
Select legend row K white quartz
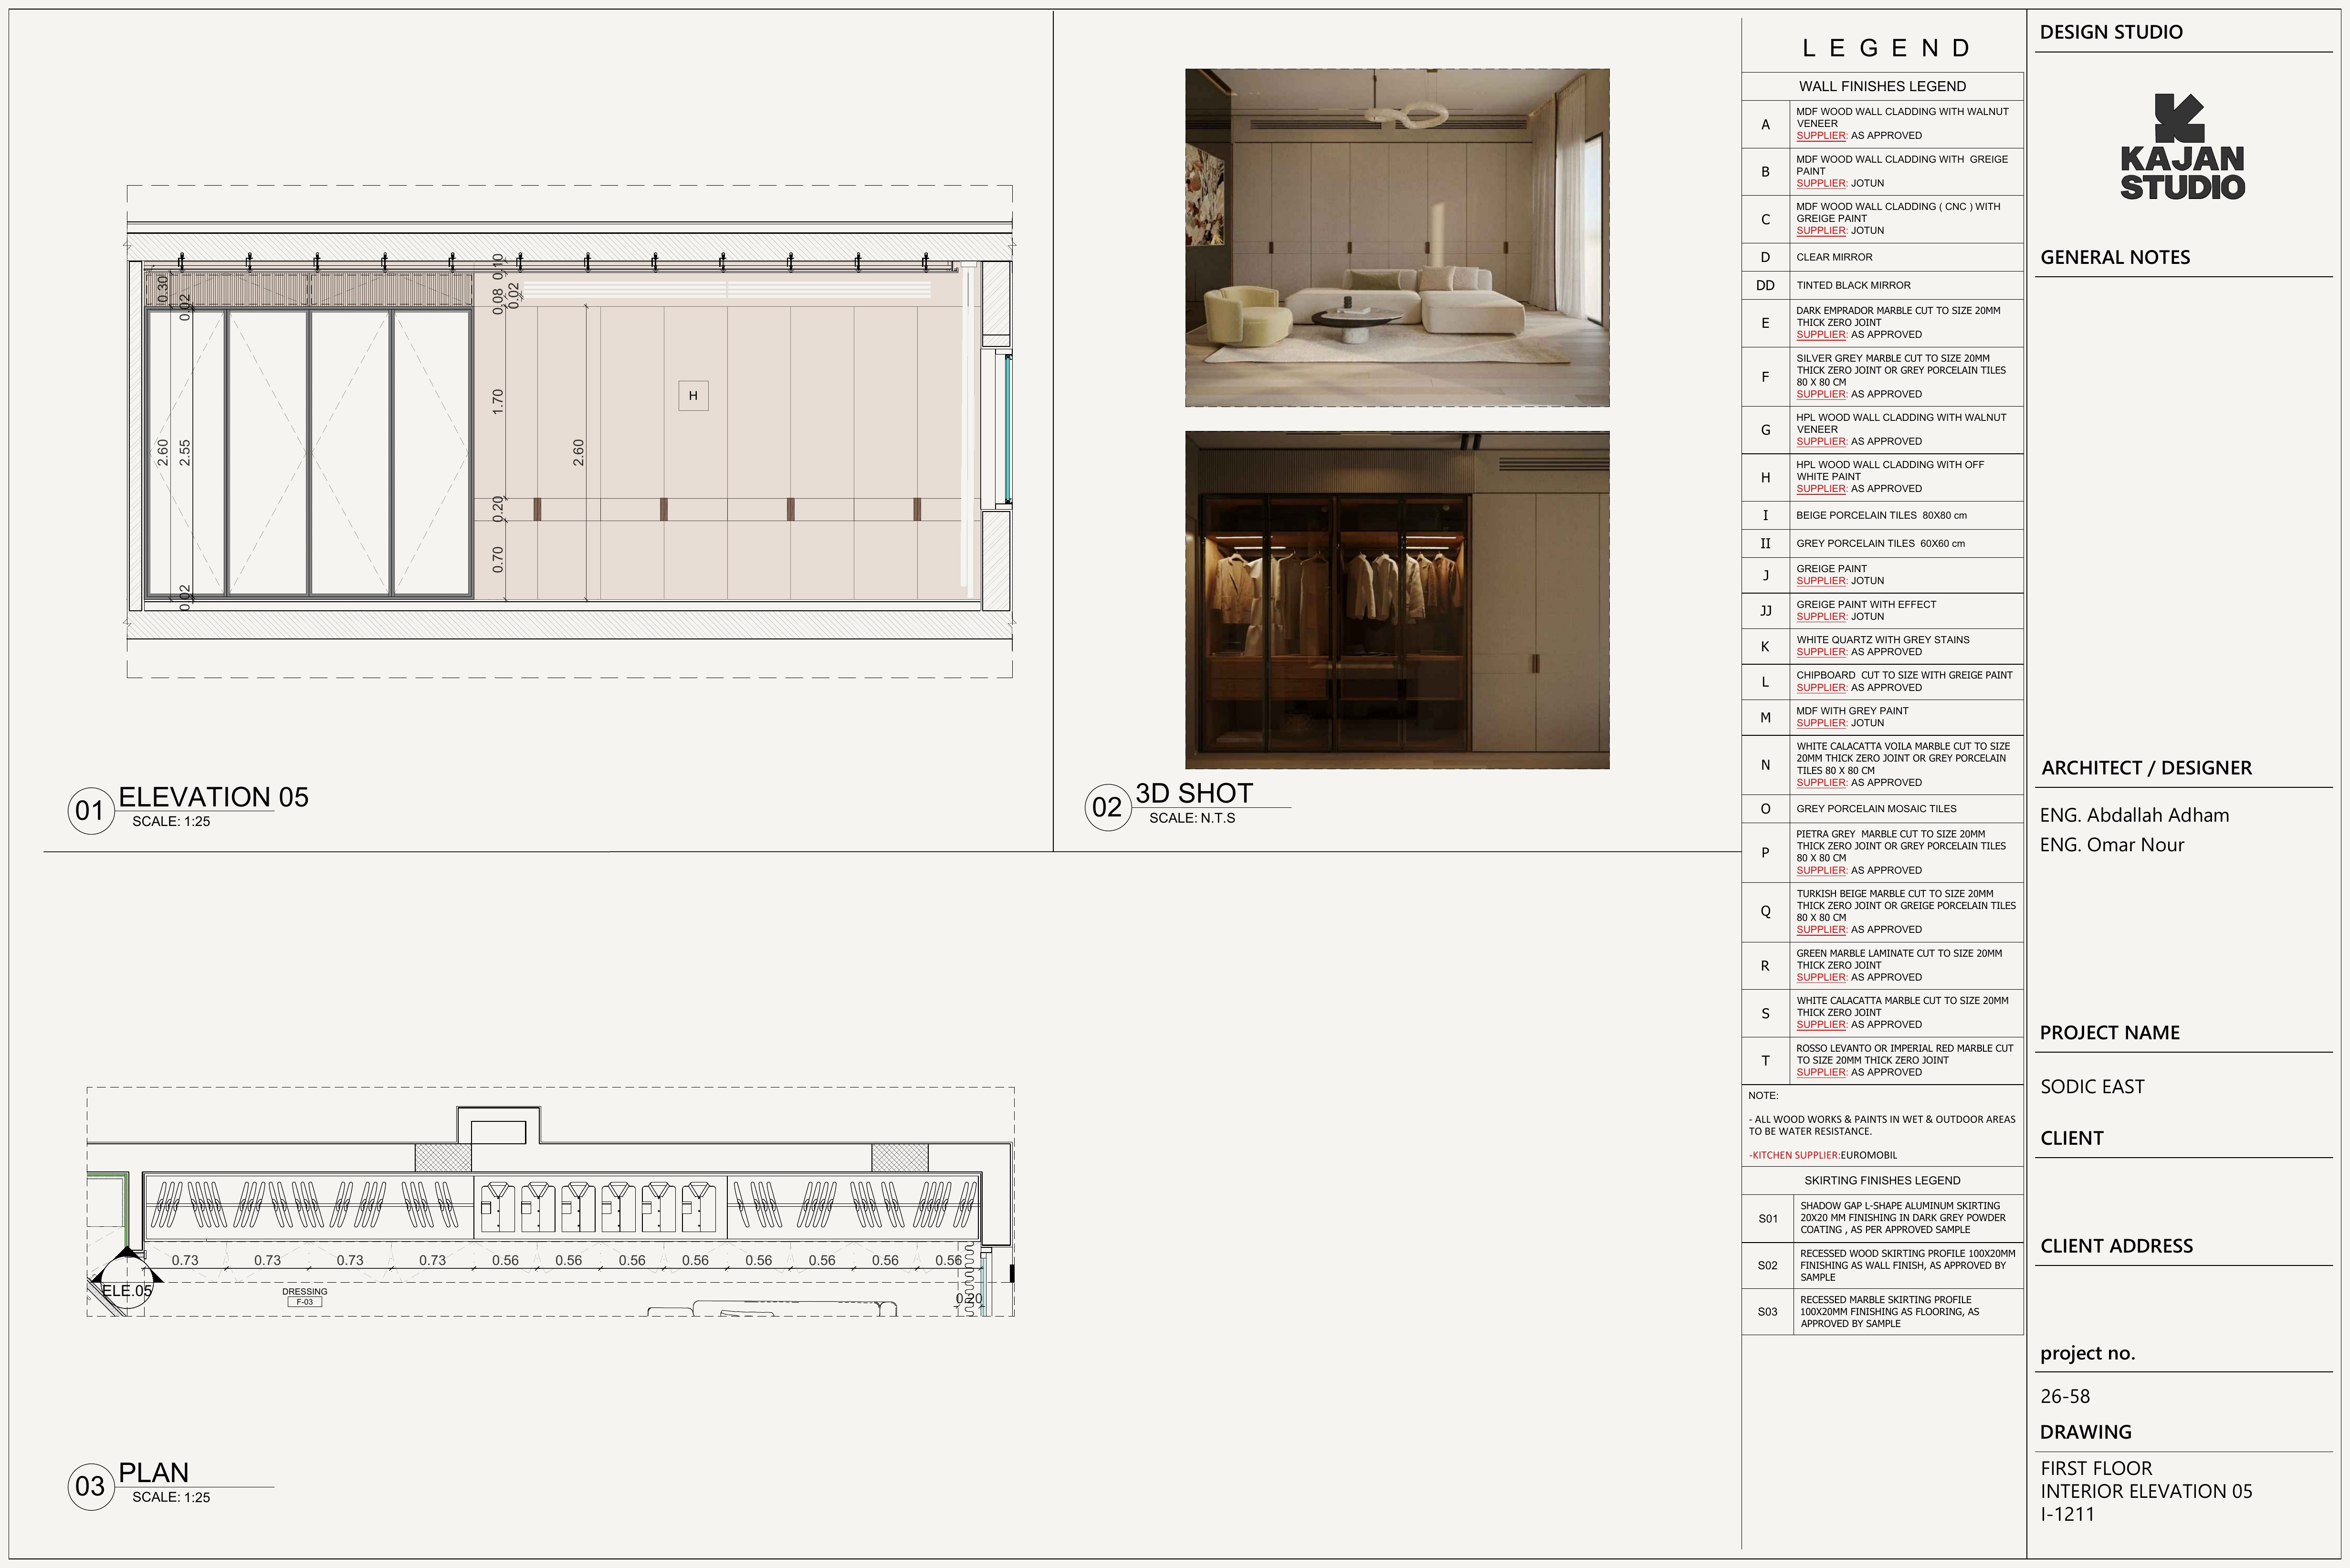[1882, 646]
